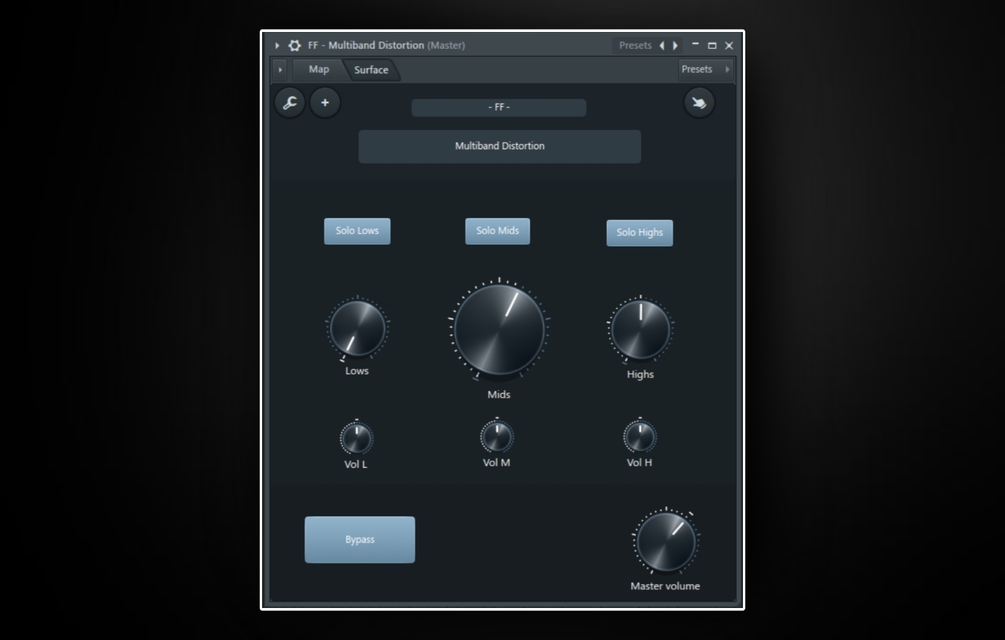Click the pointing hand icon button
Image resolution: width=1005 pixels, height=640 pixels.
(x=699, y=103)
